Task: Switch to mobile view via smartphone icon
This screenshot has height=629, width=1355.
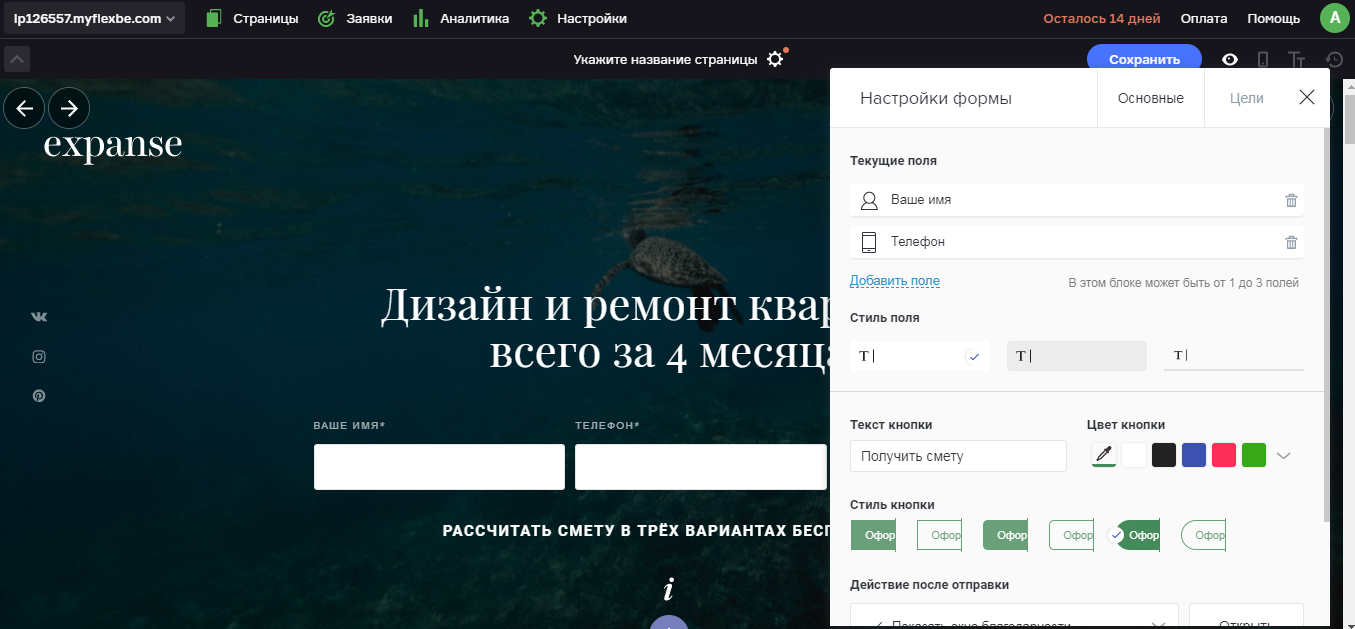Action: click(x=1263, y=59)
